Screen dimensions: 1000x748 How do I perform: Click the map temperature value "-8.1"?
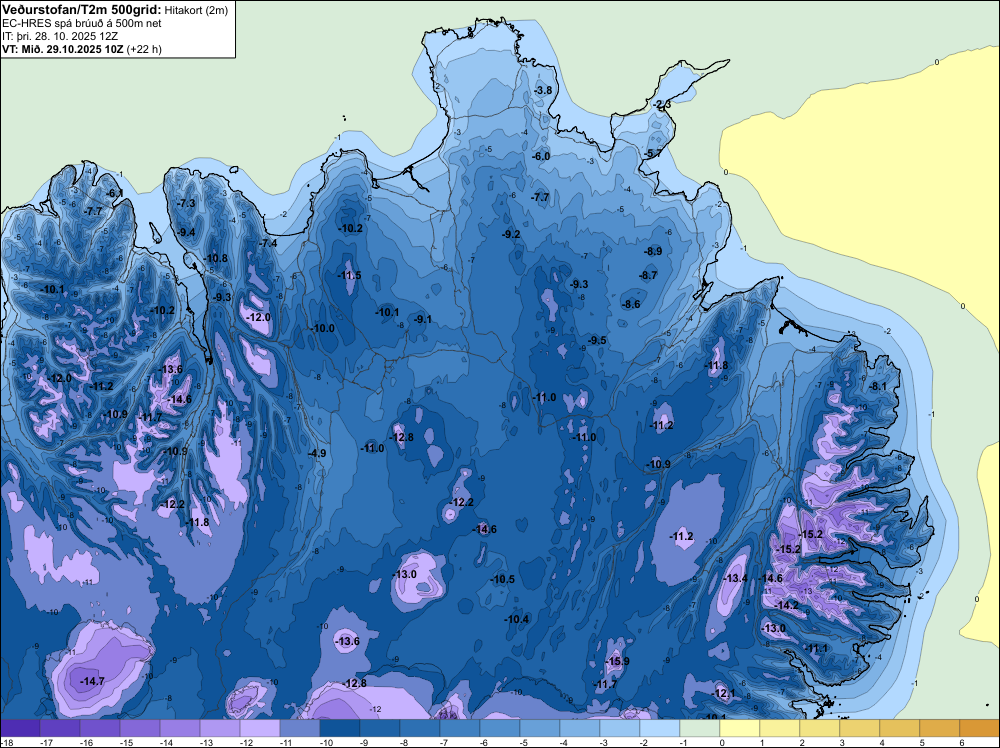(878, 386)
